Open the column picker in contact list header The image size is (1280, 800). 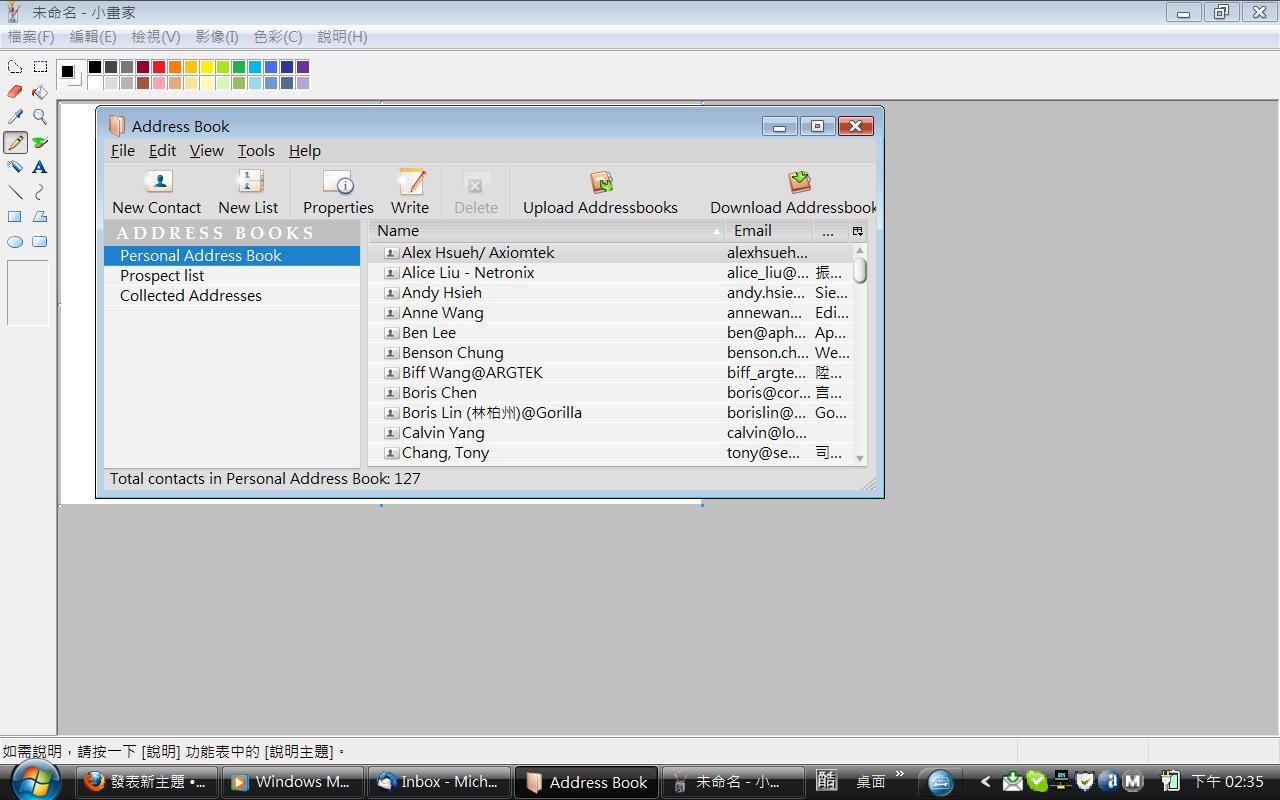[857, 231]
